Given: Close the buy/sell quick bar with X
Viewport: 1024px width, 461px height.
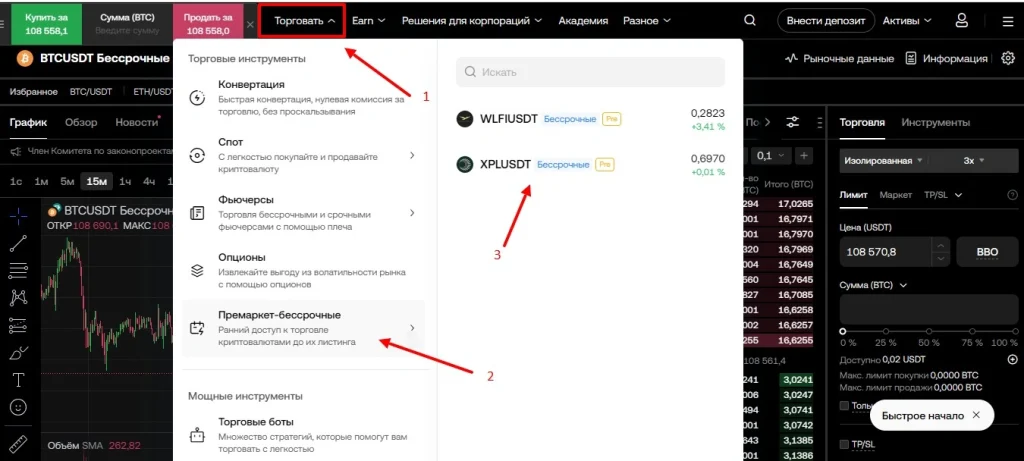Looking at the screenshot, I should pos(250,24).
